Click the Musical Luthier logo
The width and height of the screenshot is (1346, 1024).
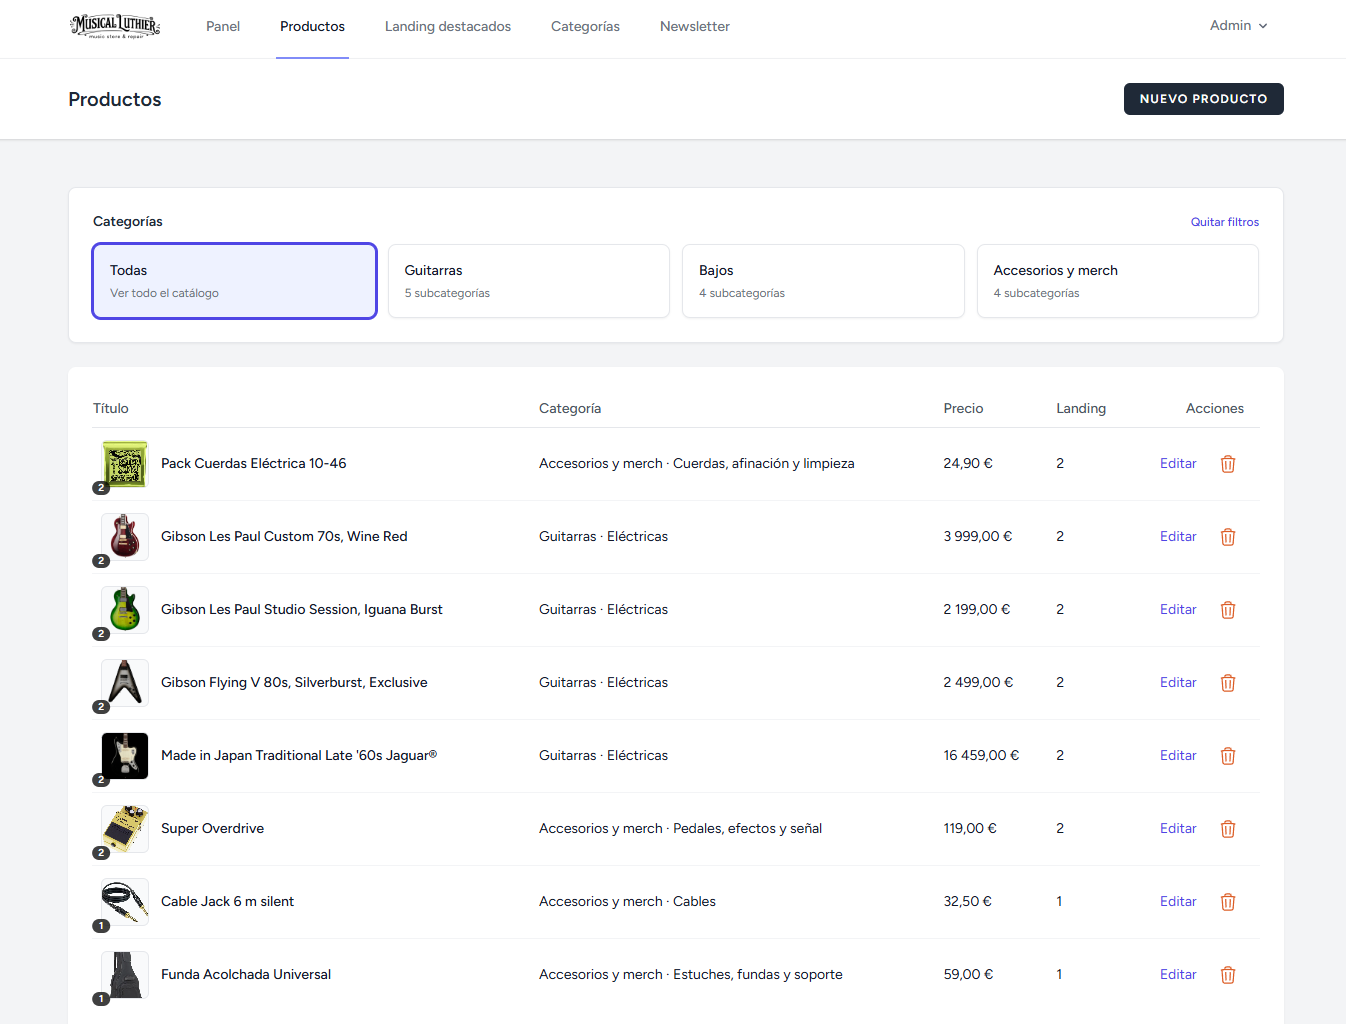pyautogui.click(x=115, y=26)
